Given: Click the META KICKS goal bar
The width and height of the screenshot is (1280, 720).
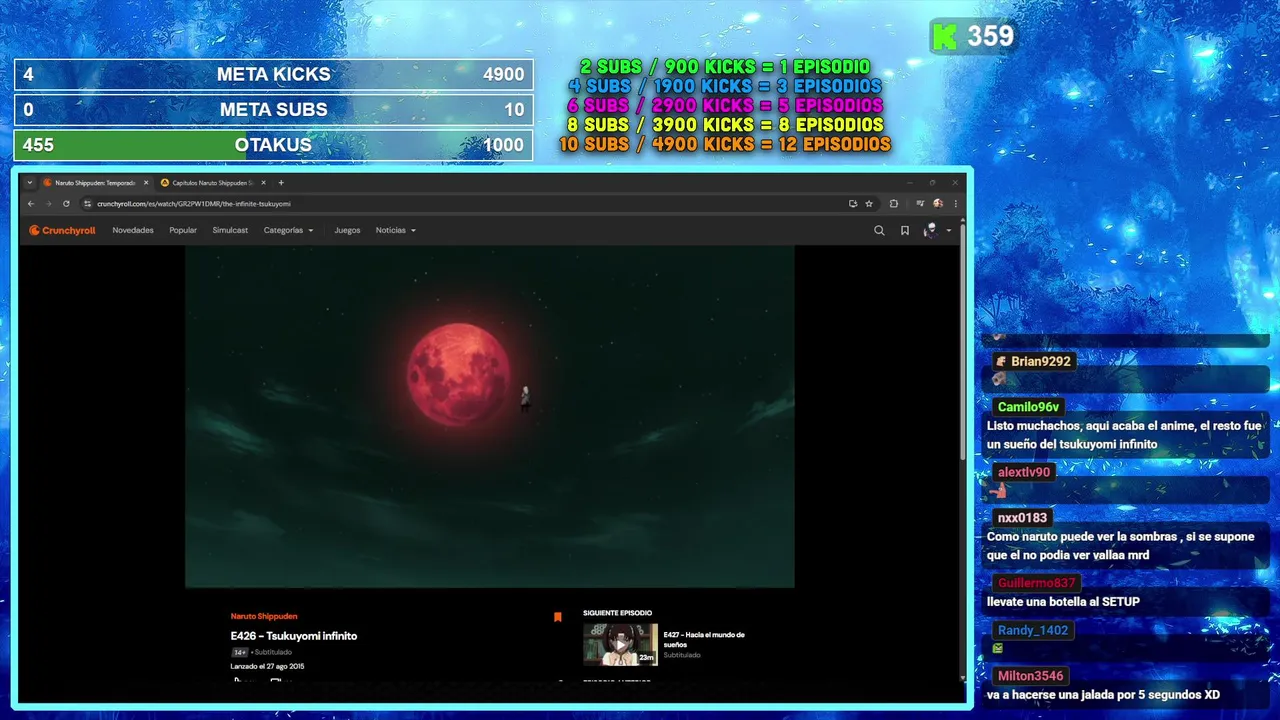Looking at the screenshot, I should [273, 74].
